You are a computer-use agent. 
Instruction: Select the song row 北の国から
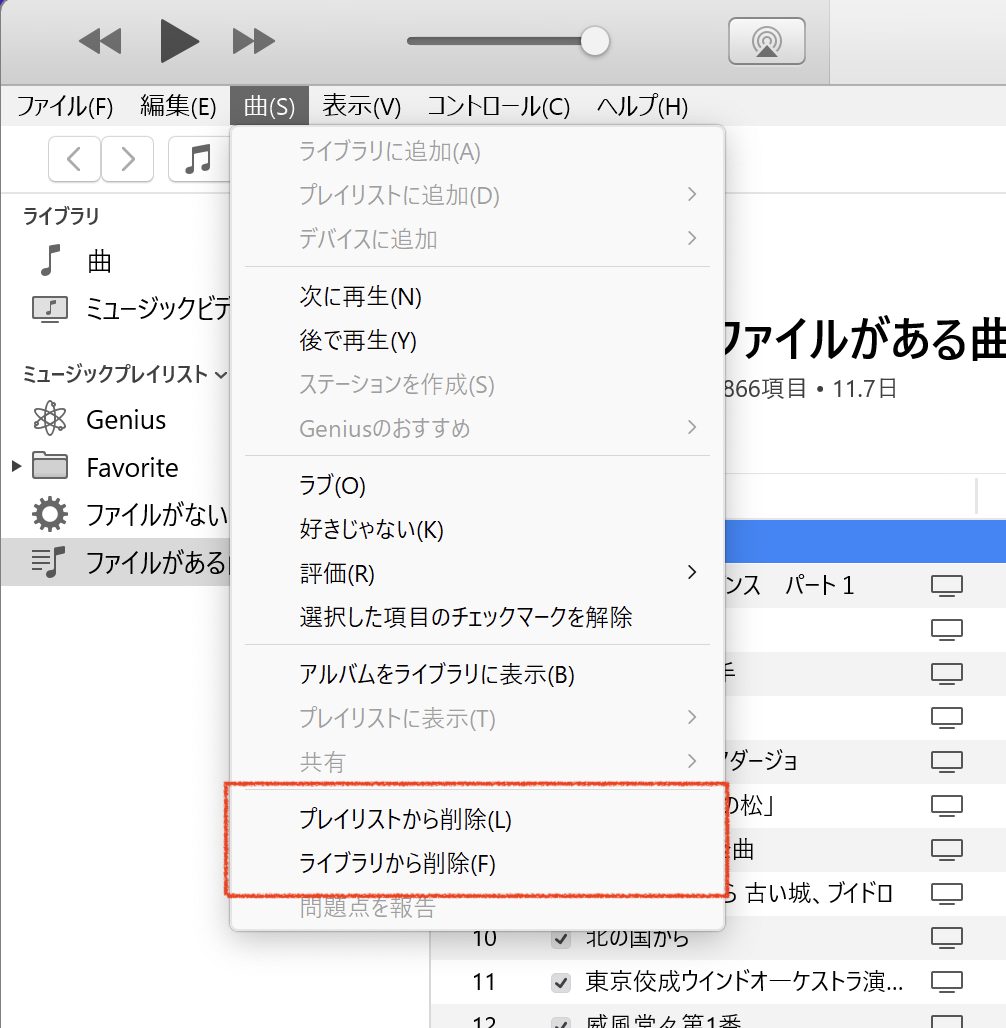718,939
